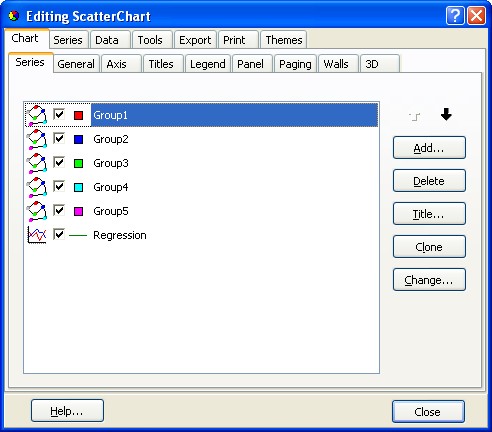Open the Legend sub-tab
Image resolution: width=492 pixels, height=432 pixels.
pos(208,64)
